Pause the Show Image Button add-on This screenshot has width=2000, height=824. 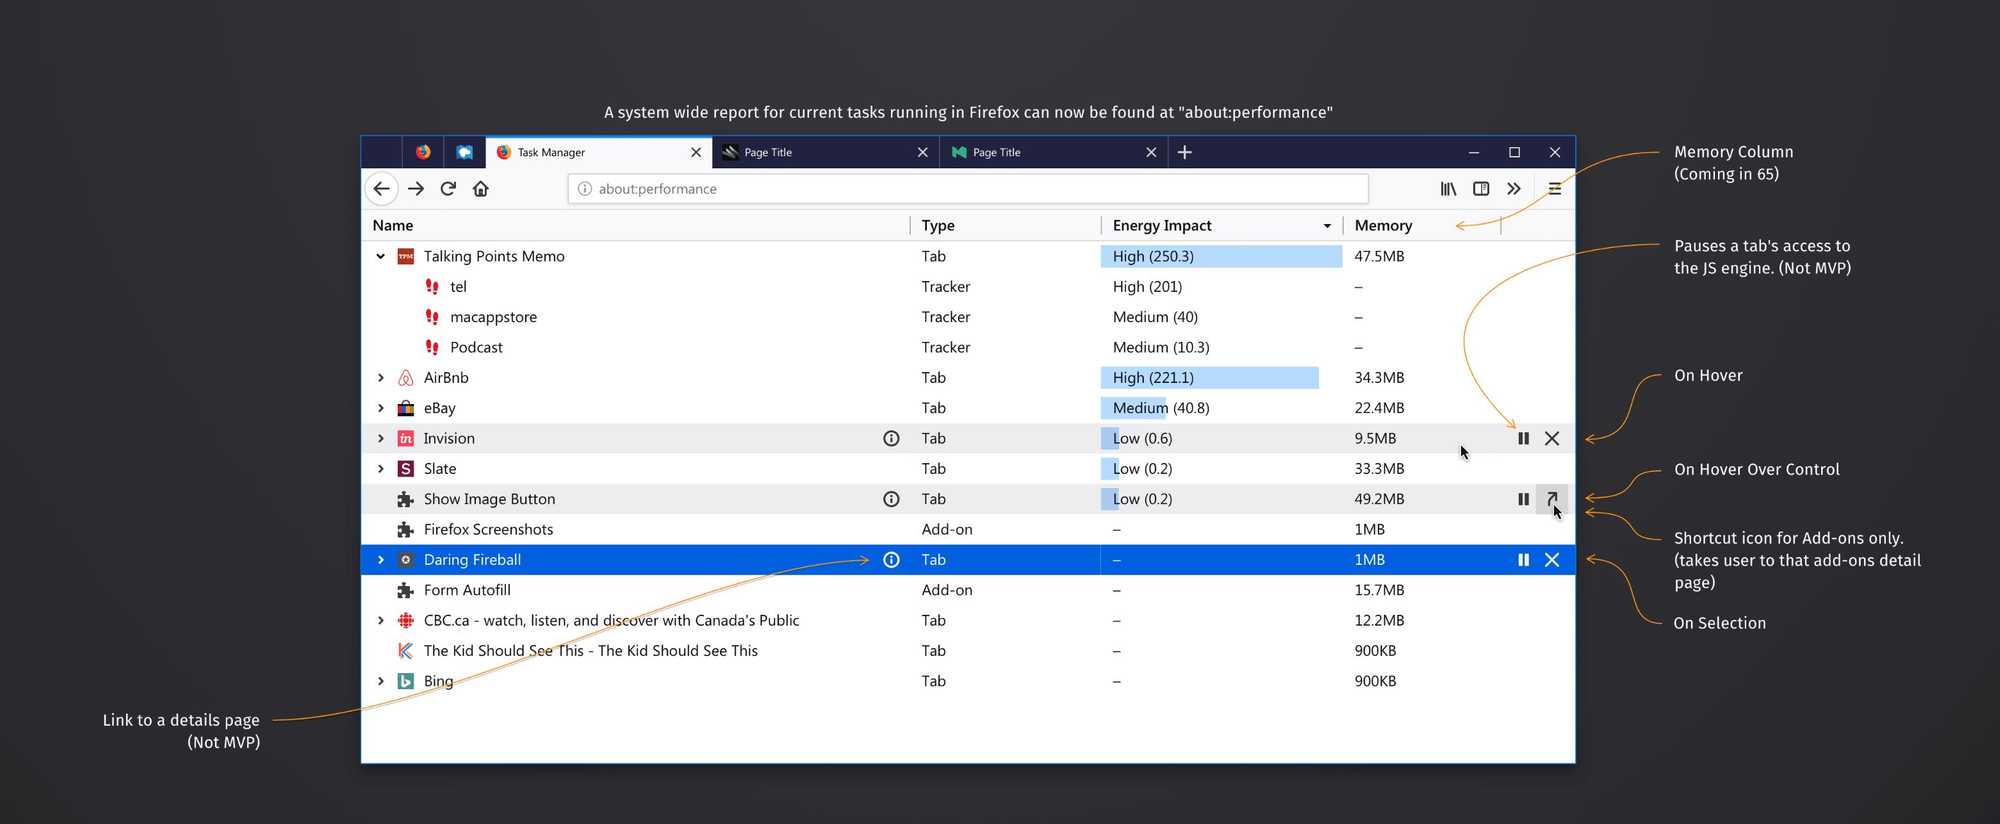1523,499
